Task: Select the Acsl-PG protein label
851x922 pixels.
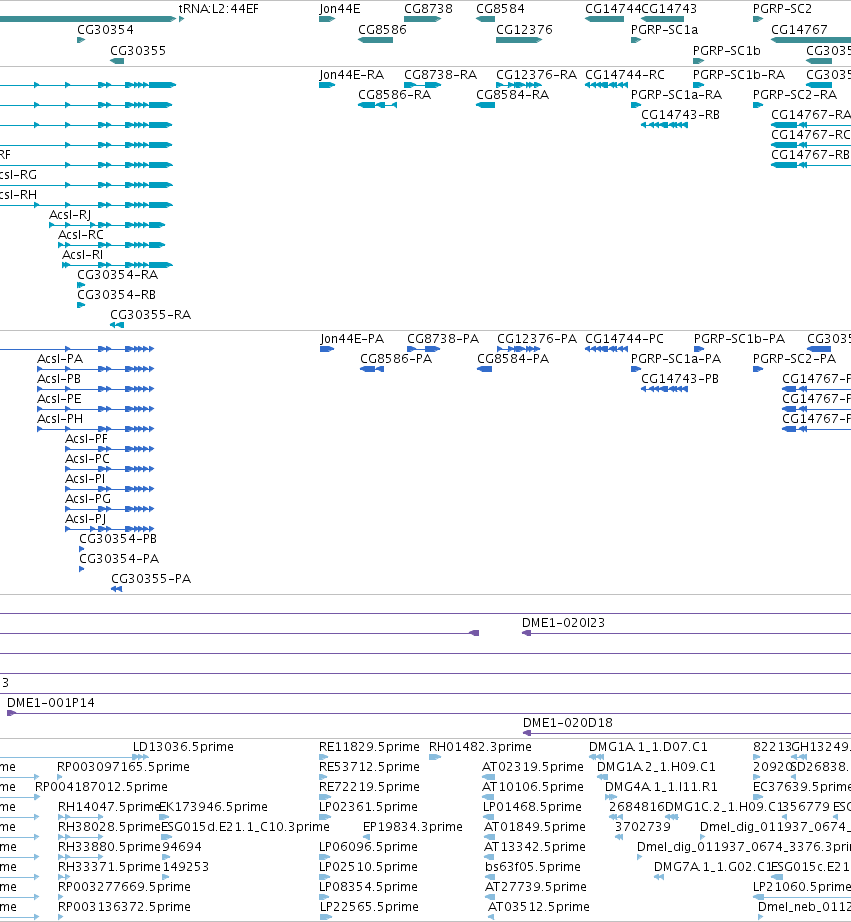Action: click(x=88, y=499)
